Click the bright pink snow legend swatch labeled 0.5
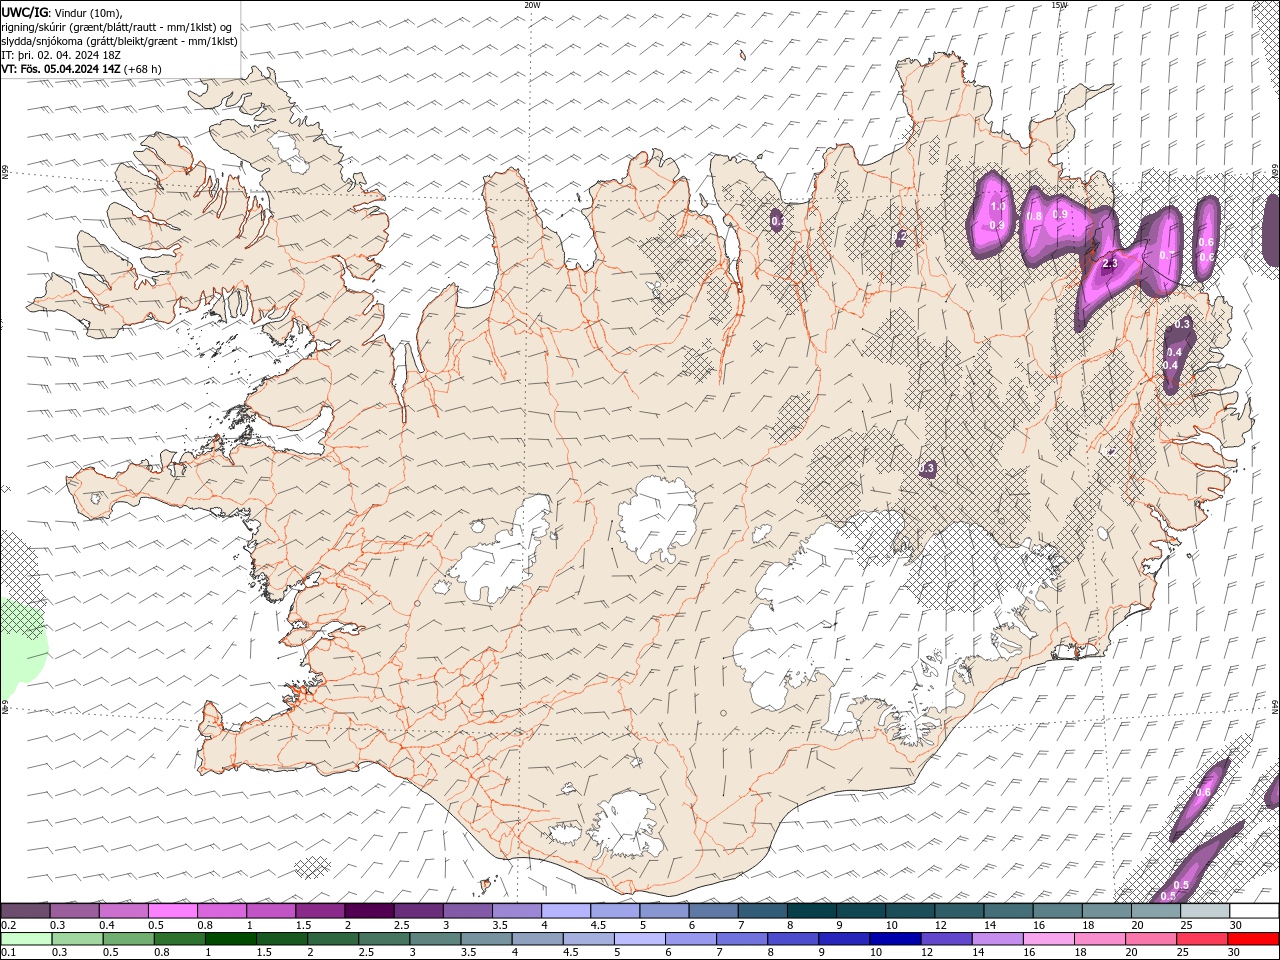The width and height of the screenshot is (1280, 960). pos(172,911)
